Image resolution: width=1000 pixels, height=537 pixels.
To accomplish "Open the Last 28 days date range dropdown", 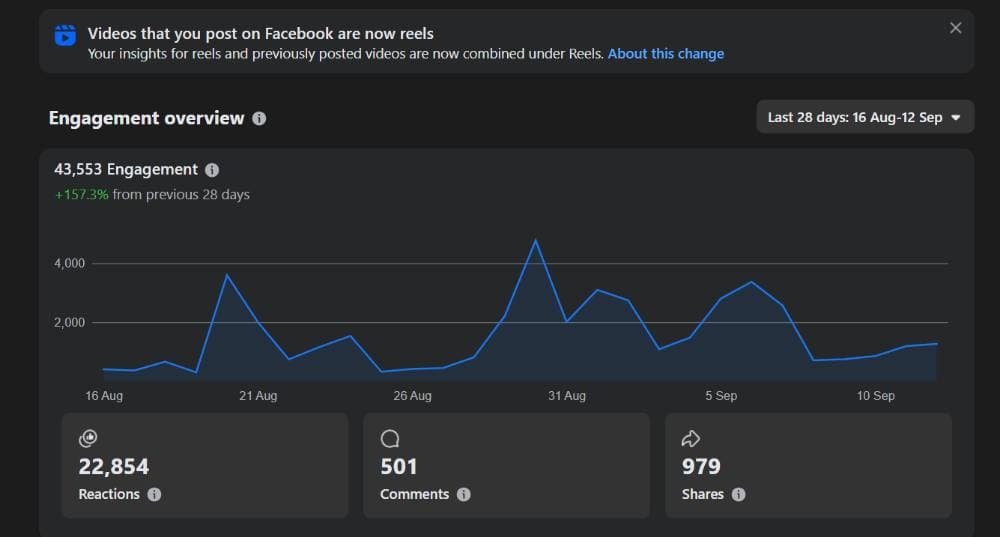I will click(865, 117).
